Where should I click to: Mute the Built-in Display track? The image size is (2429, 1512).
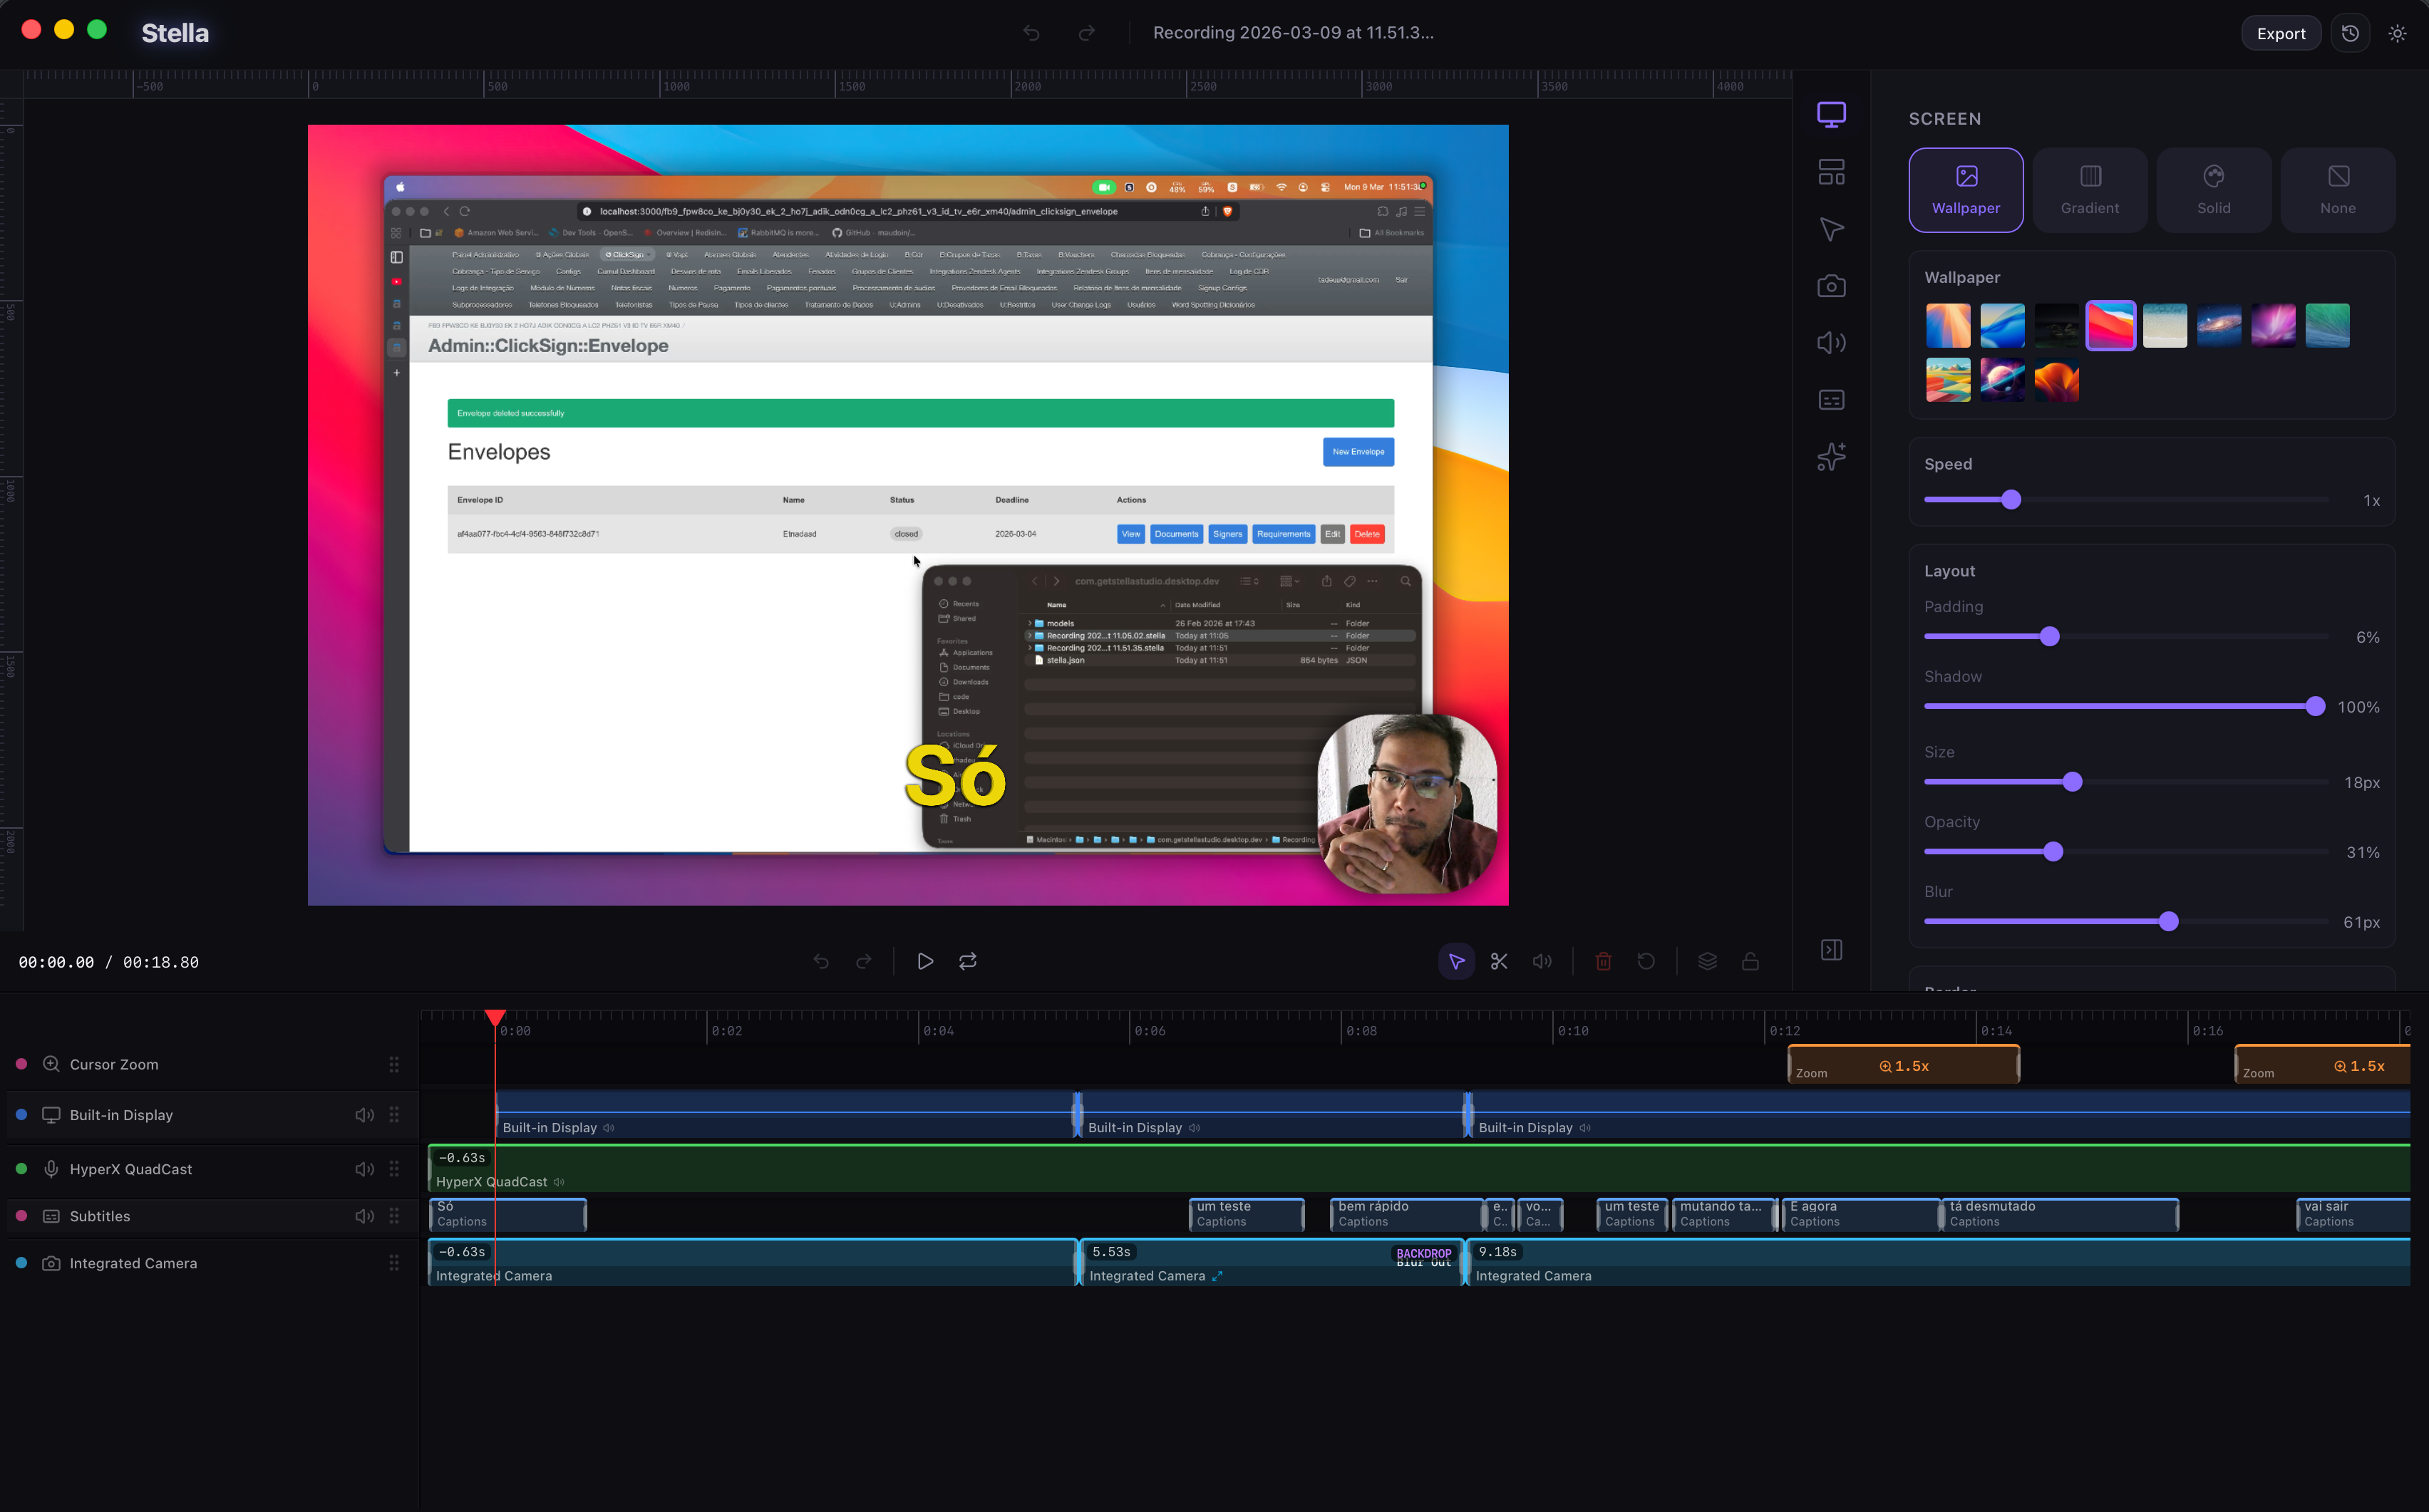click(364, 1115)
